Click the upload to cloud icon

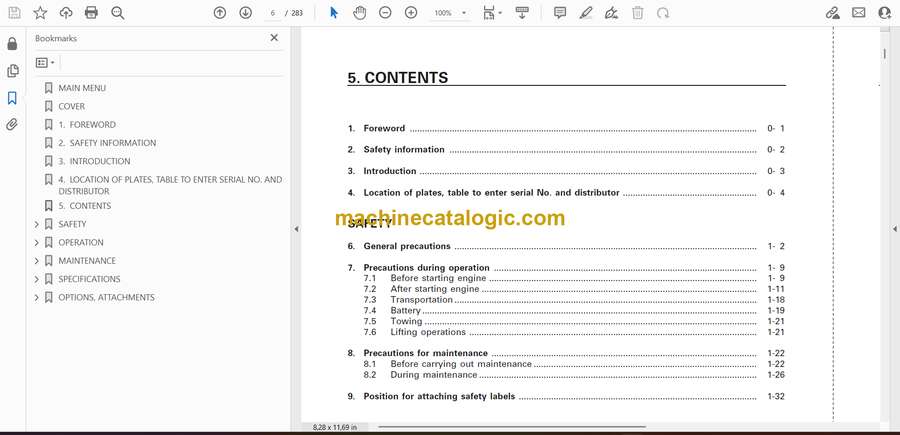tap(66, 13)
